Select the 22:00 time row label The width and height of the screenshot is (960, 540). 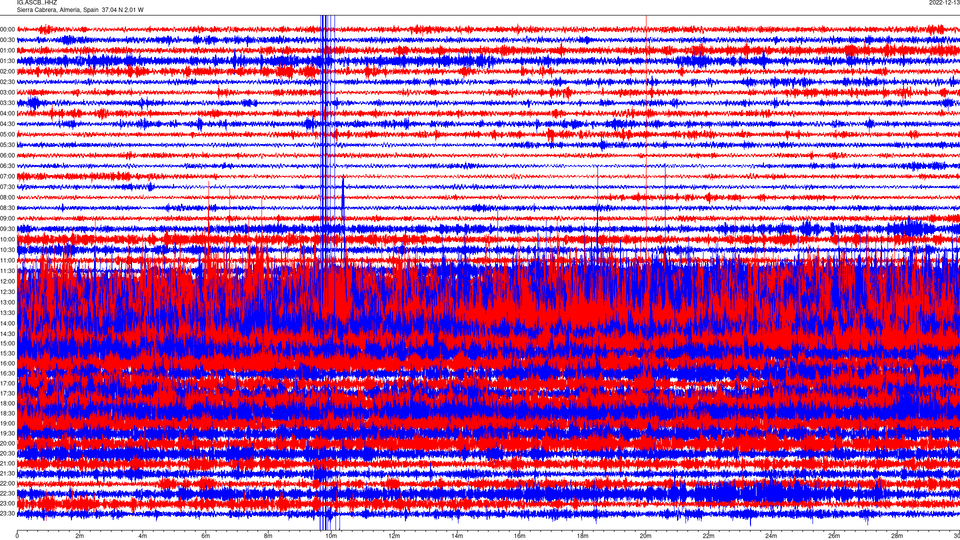(x=8, y=483)
